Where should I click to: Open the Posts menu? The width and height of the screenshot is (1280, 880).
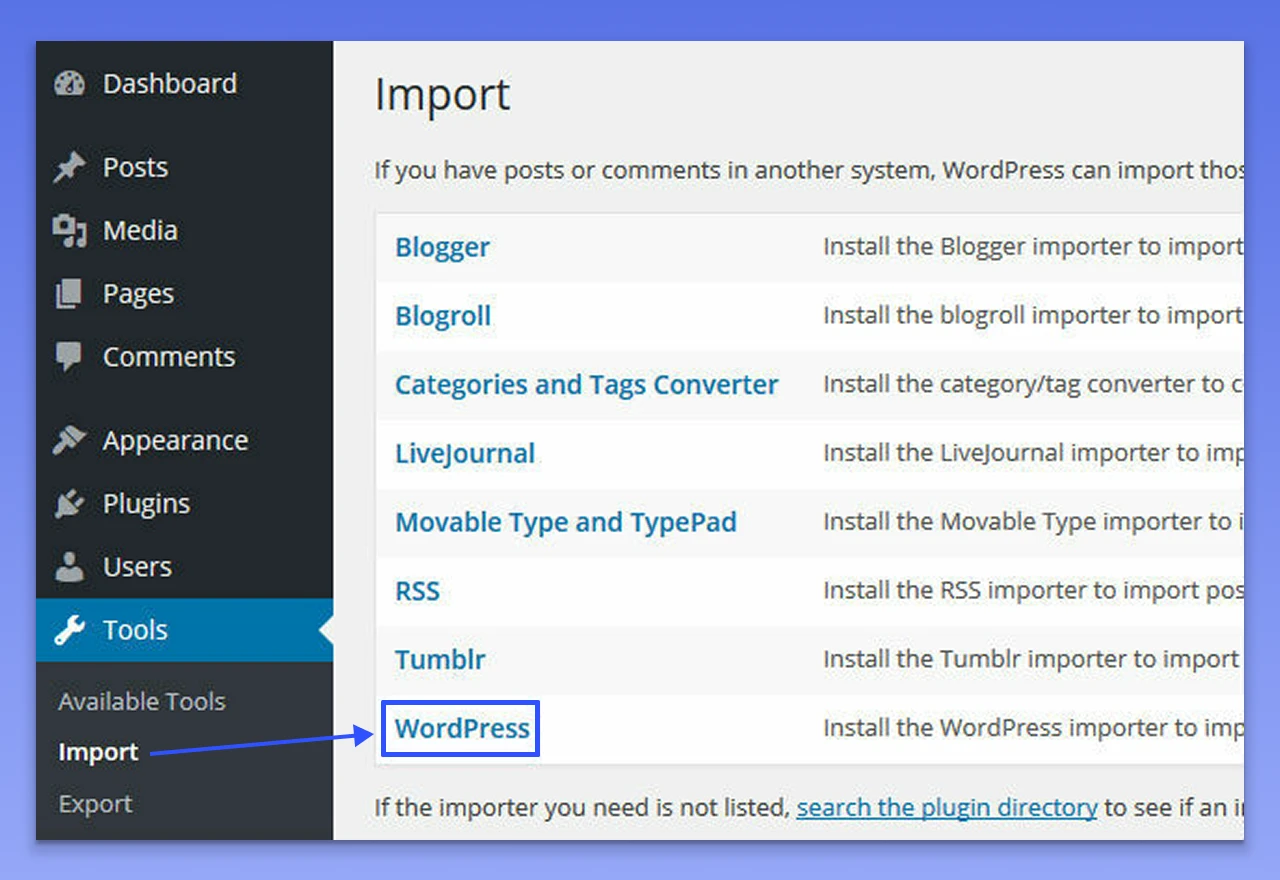tap(135, 168)
